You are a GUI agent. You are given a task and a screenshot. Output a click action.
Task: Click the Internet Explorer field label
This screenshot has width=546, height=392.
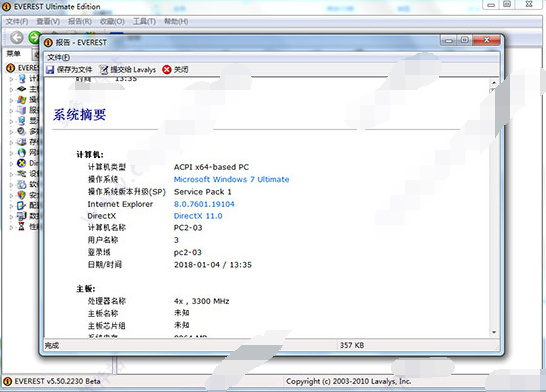click(x=120, y=204)
